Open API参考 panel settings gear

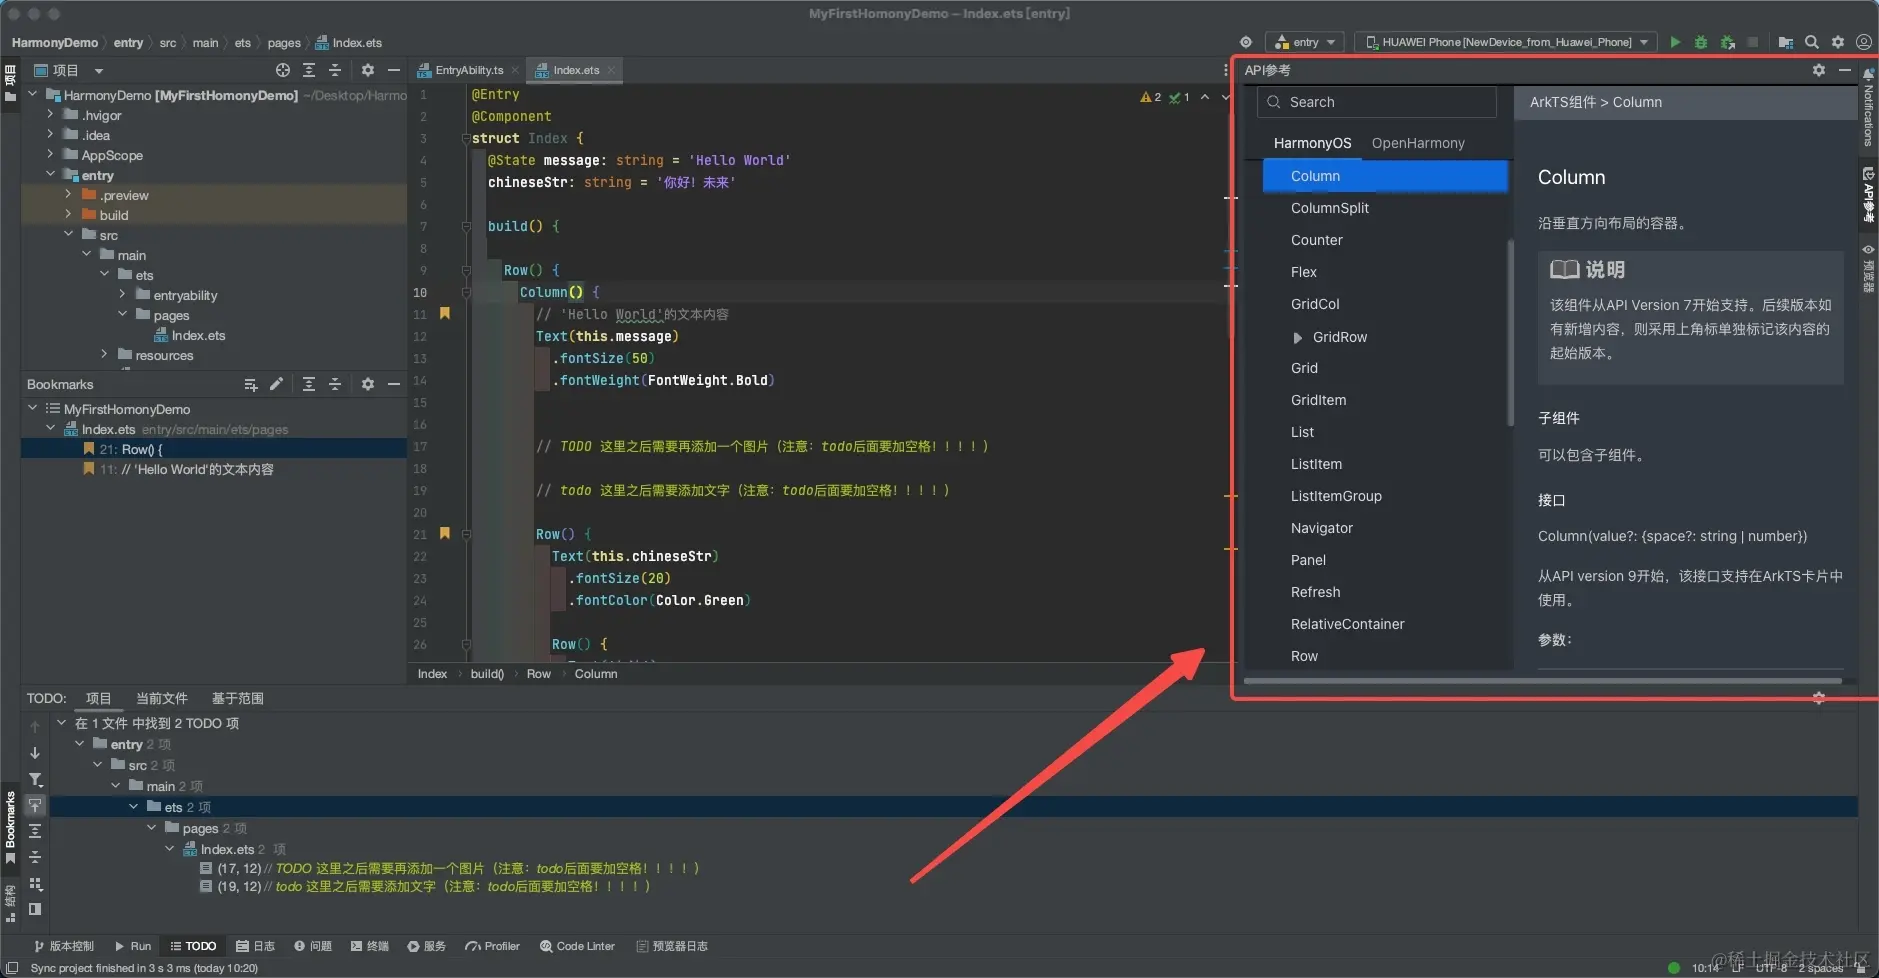point(1818,70)
